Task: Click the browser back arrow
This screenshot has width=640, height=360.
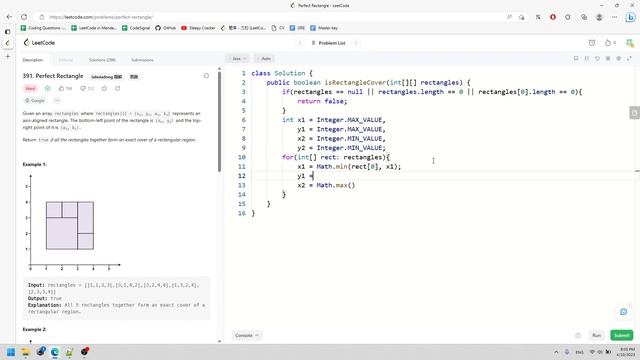Action: tap(9, 17)
